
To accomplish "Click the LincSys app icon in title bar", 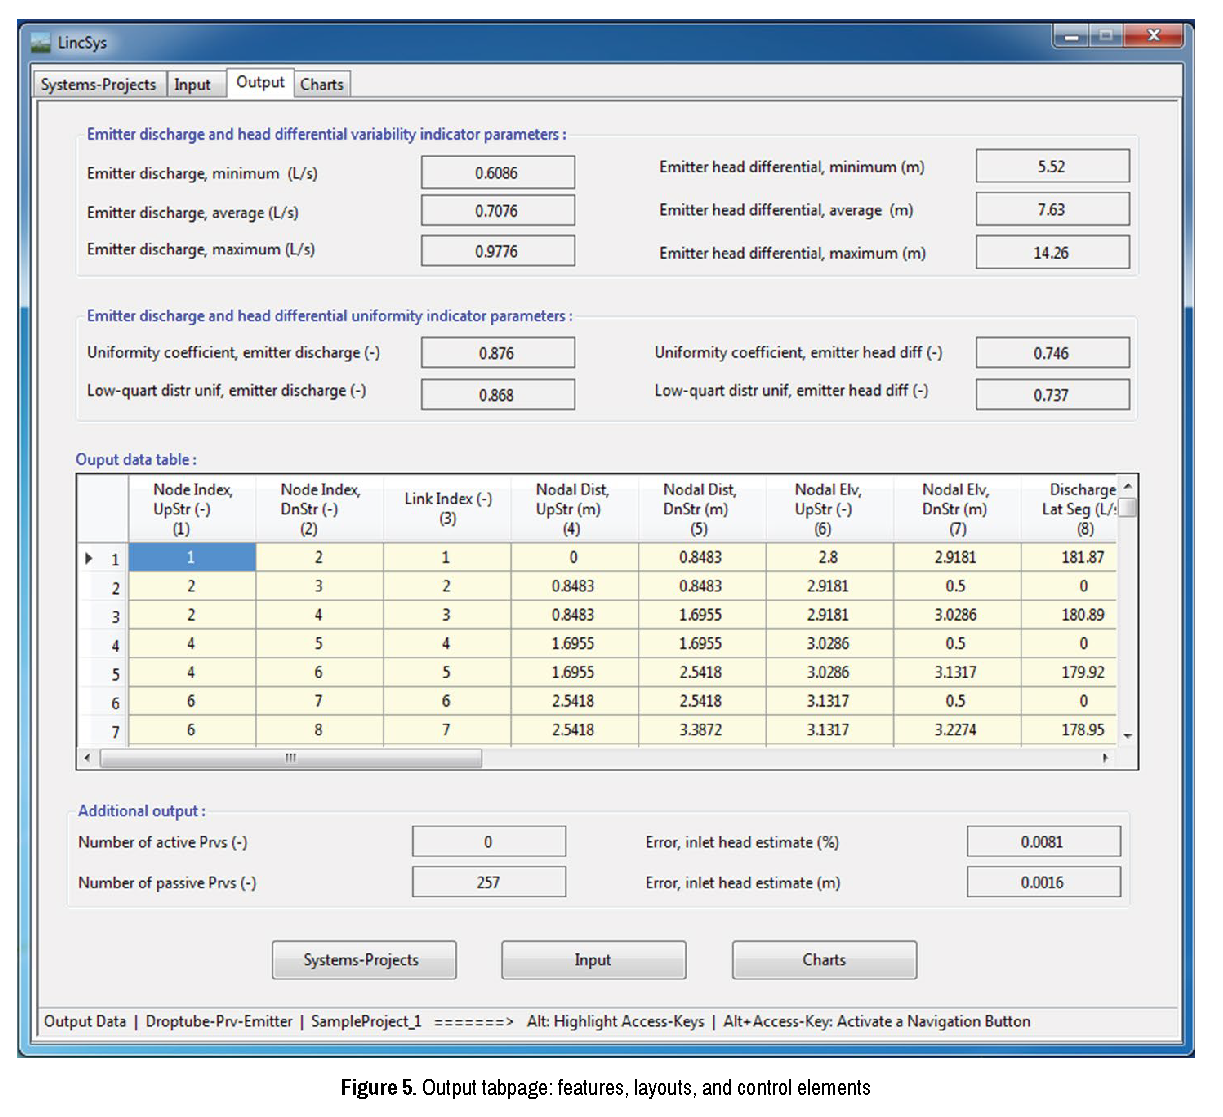I will 41,43.
